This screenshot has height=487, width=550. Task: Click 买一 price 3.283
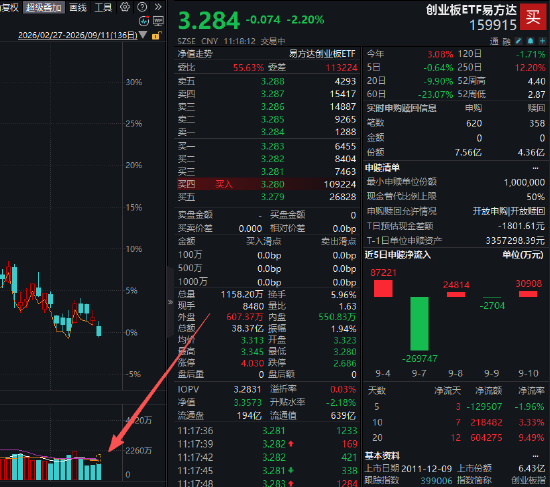[273, 146]
